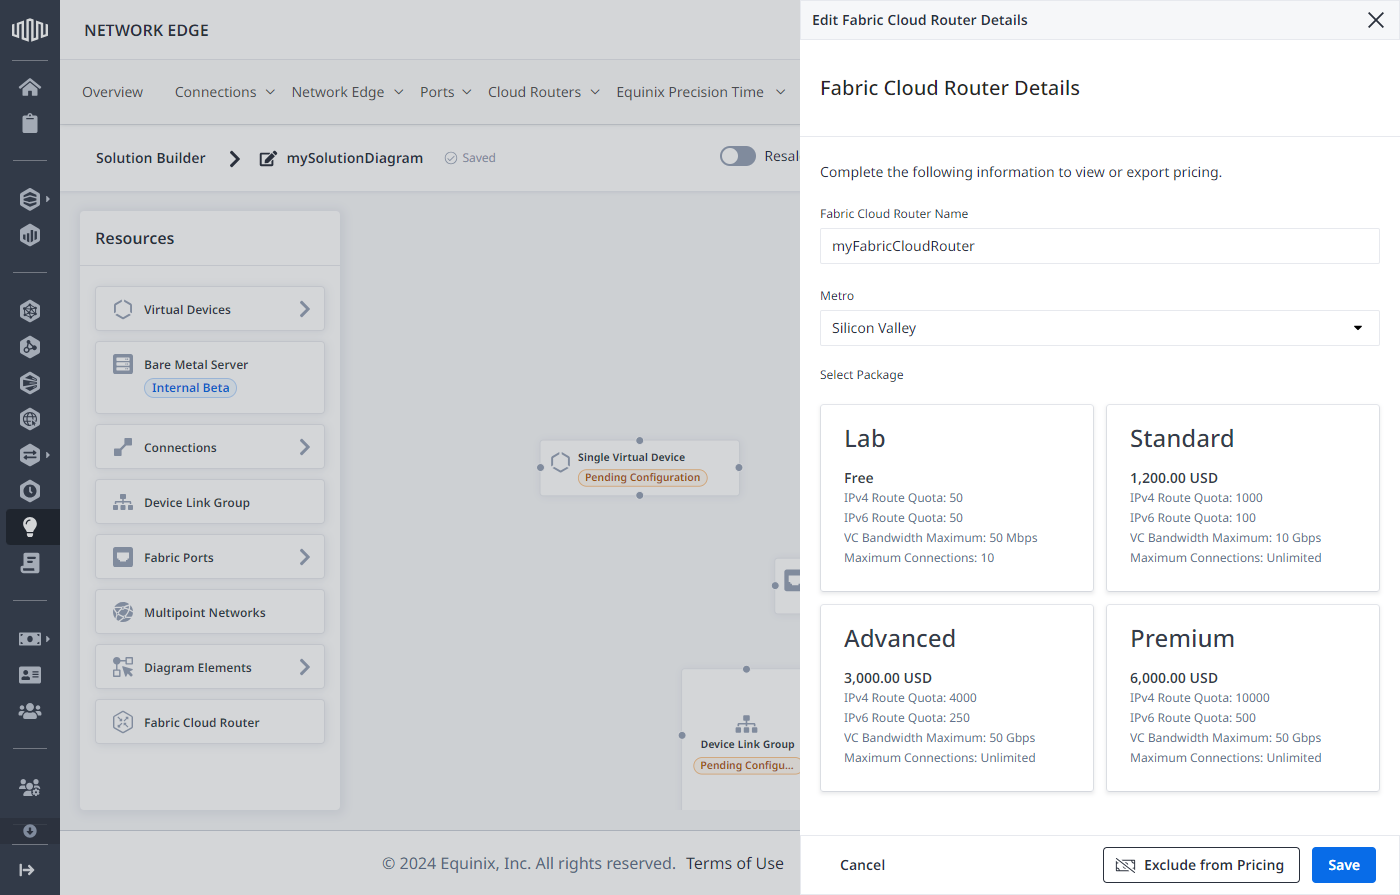The image size is (1400, 895).
Task: Expand the Network Edge top menu
Action: point(347,92)
